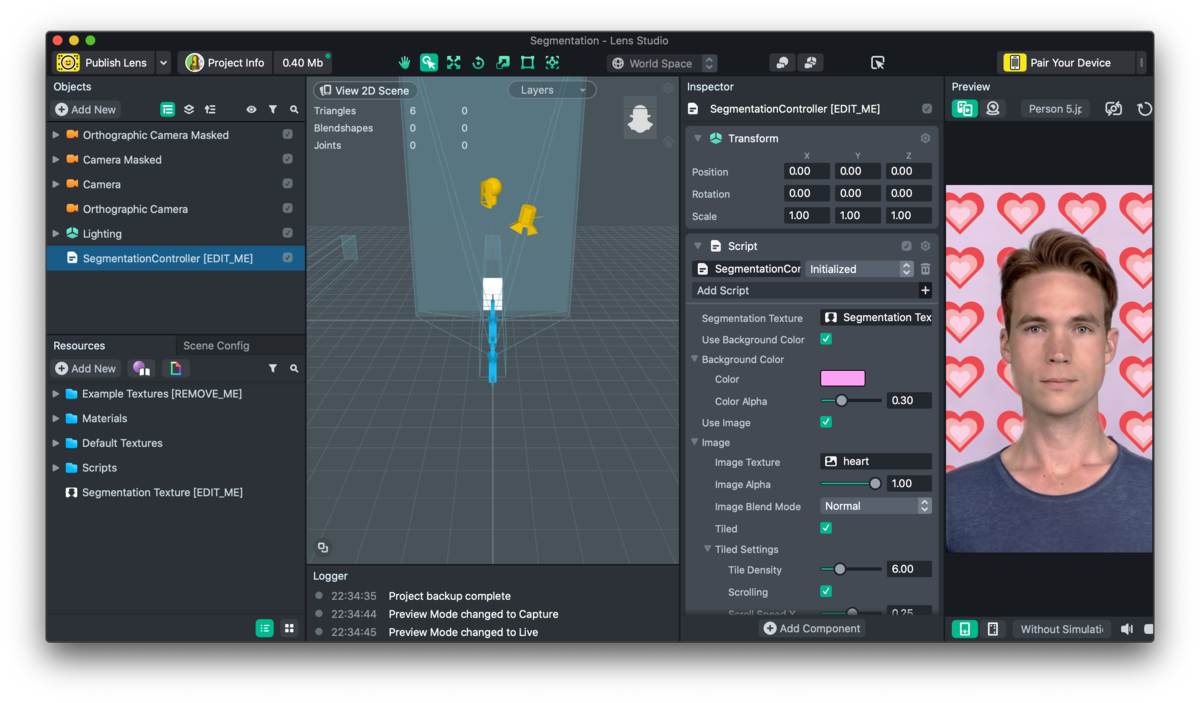Open the layers view in Objects panel
This screenshot has width=1200, height=703.
coord(189,109)
